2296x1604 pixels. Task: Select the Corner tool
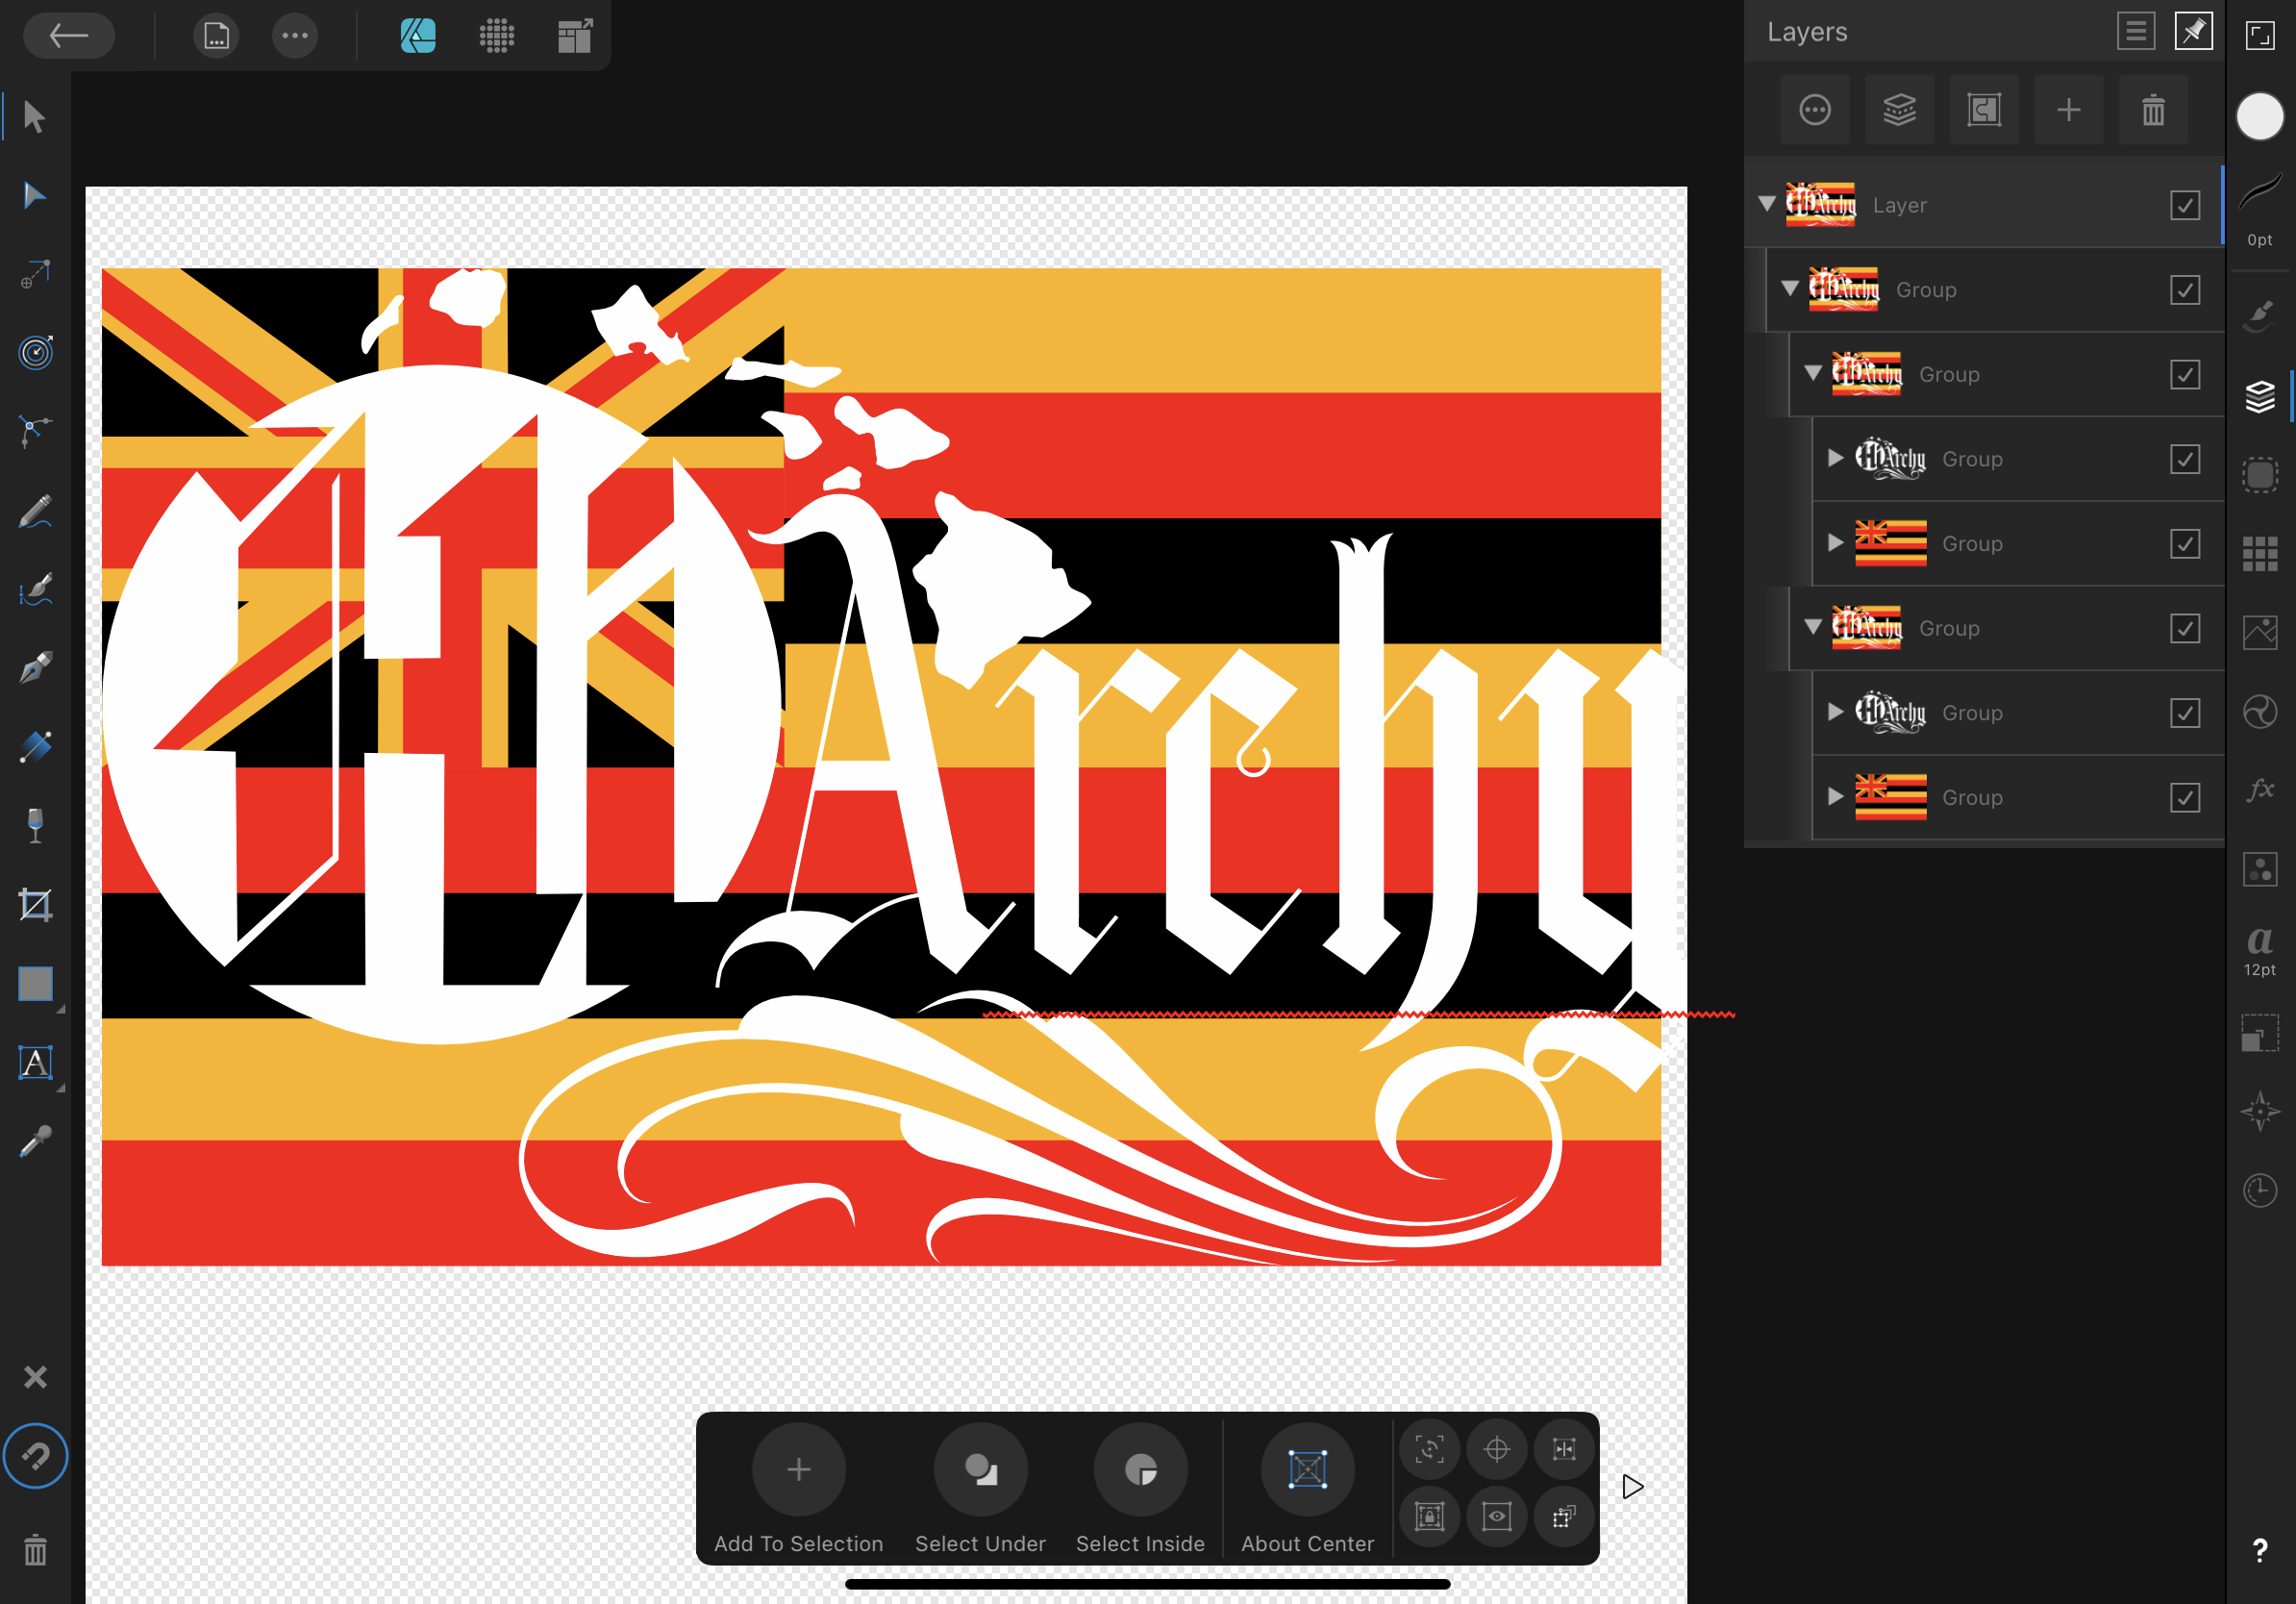35,431
